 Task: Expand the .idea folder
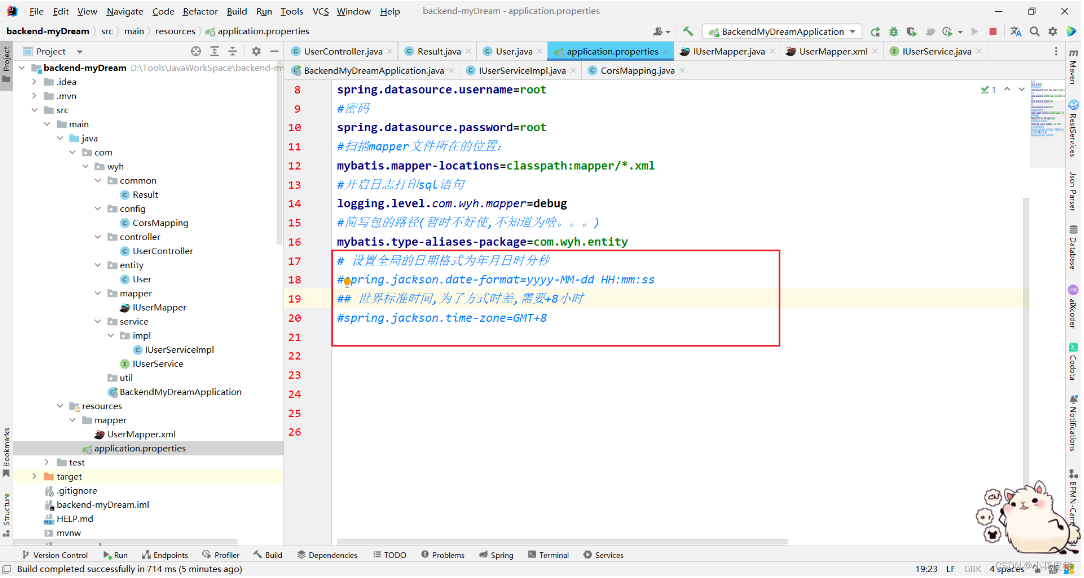[x=35, y=82]
